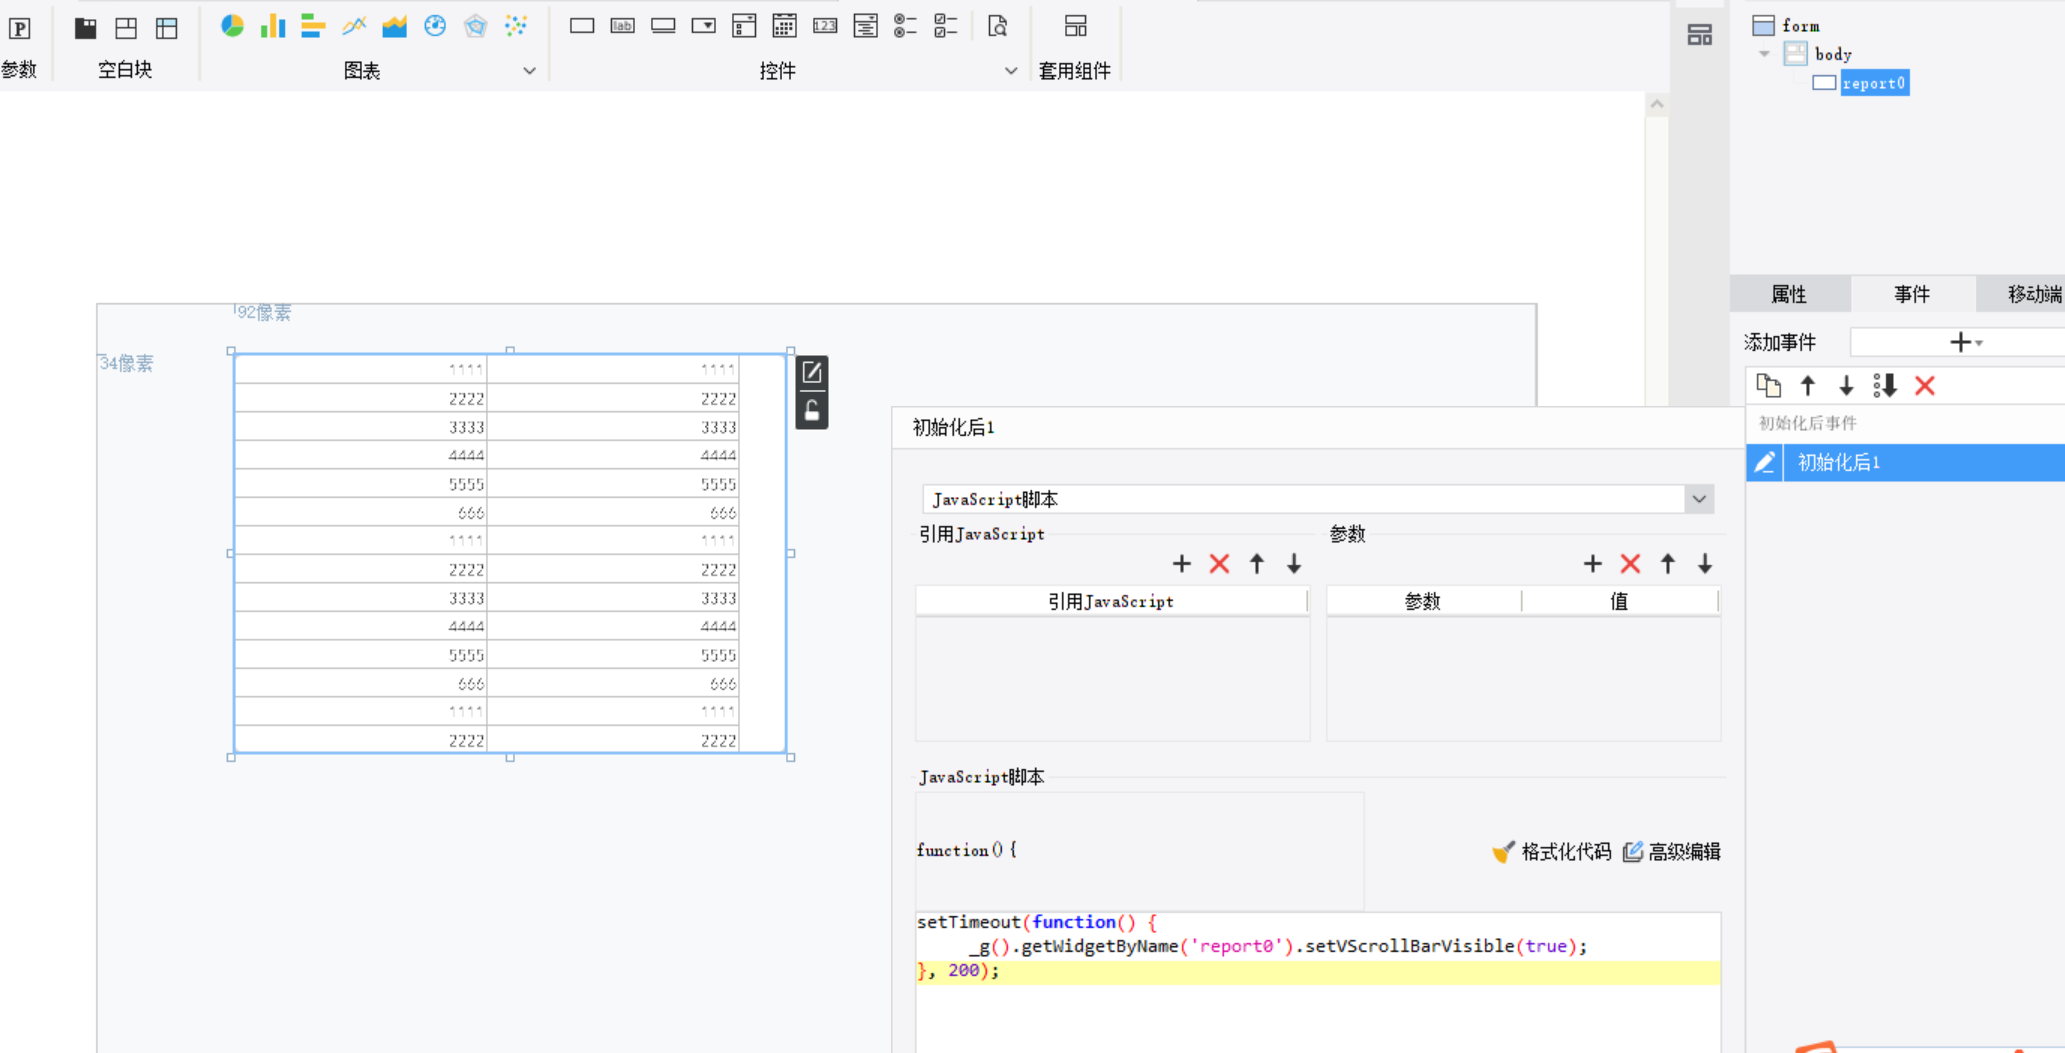Add a checkbox group widget

pyautogui.click(x=946, y=26)
